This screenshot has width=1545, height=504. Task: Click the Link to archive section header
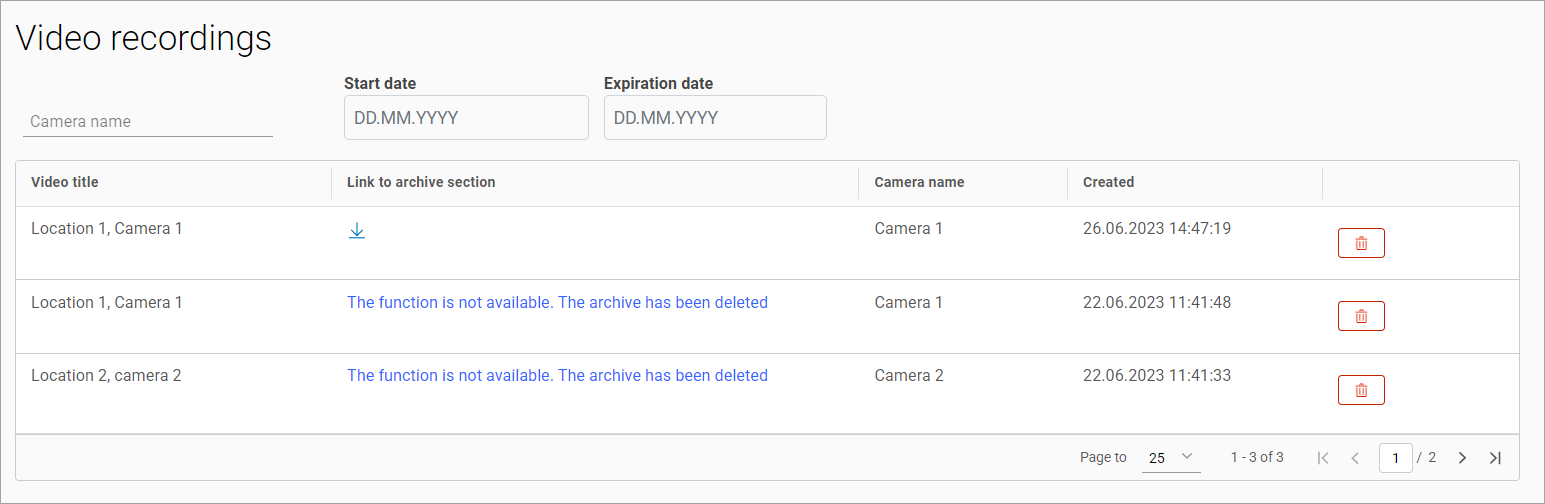coord(421,182)
